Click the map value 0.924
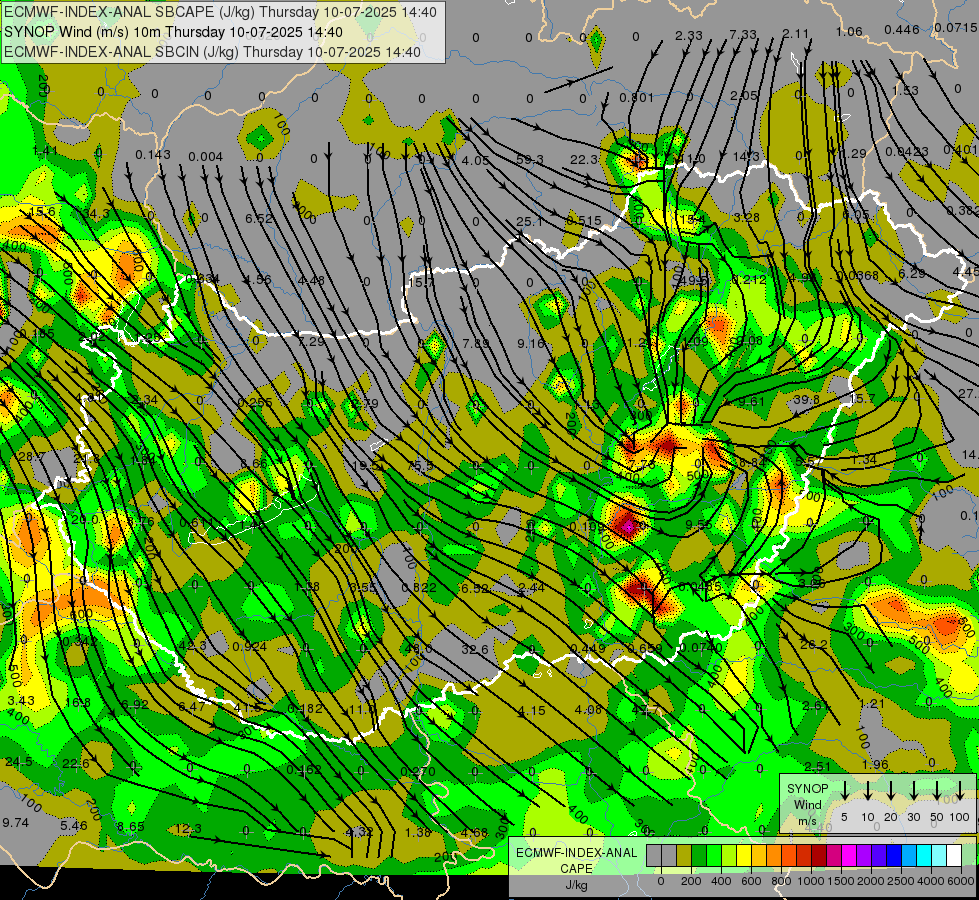The width and height of the screenshot is (979, 900). (250, 646)
